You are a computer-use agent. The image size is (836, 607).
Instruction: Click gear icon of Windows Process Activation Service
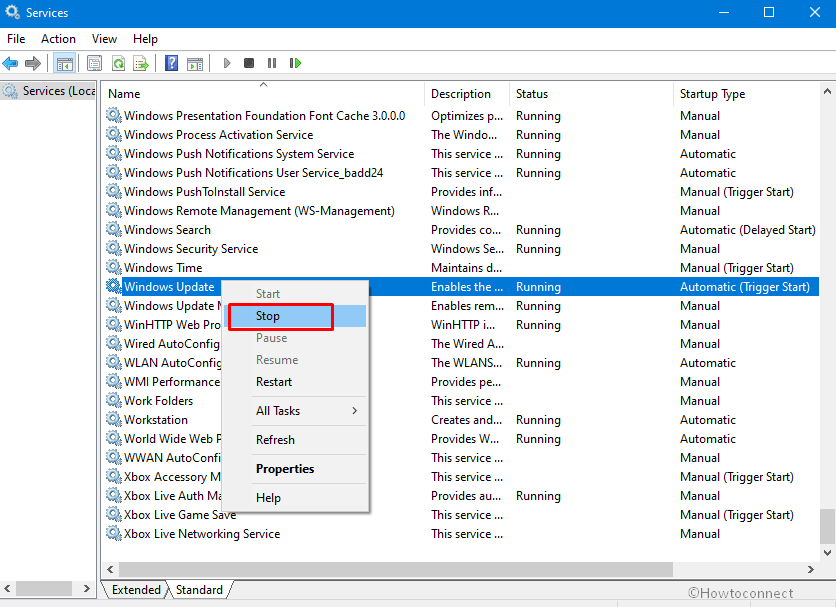coord(114,134)
